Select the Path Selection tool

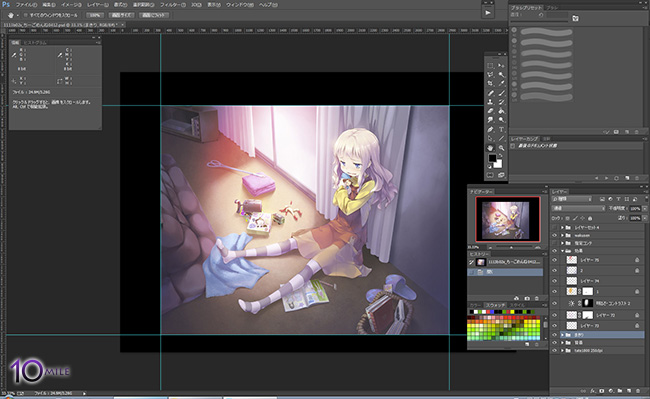coord(490,138)
